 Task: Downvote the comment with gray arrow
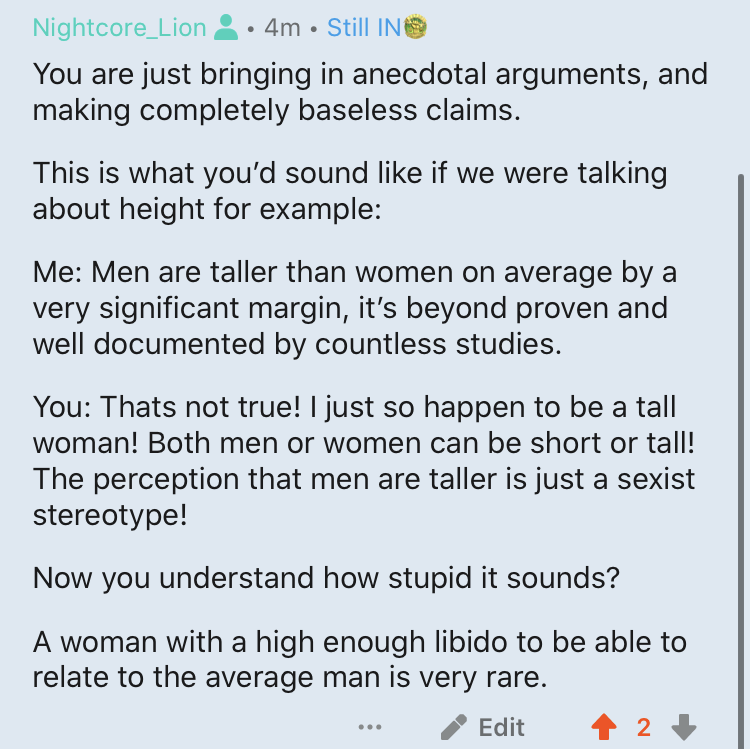684,727
